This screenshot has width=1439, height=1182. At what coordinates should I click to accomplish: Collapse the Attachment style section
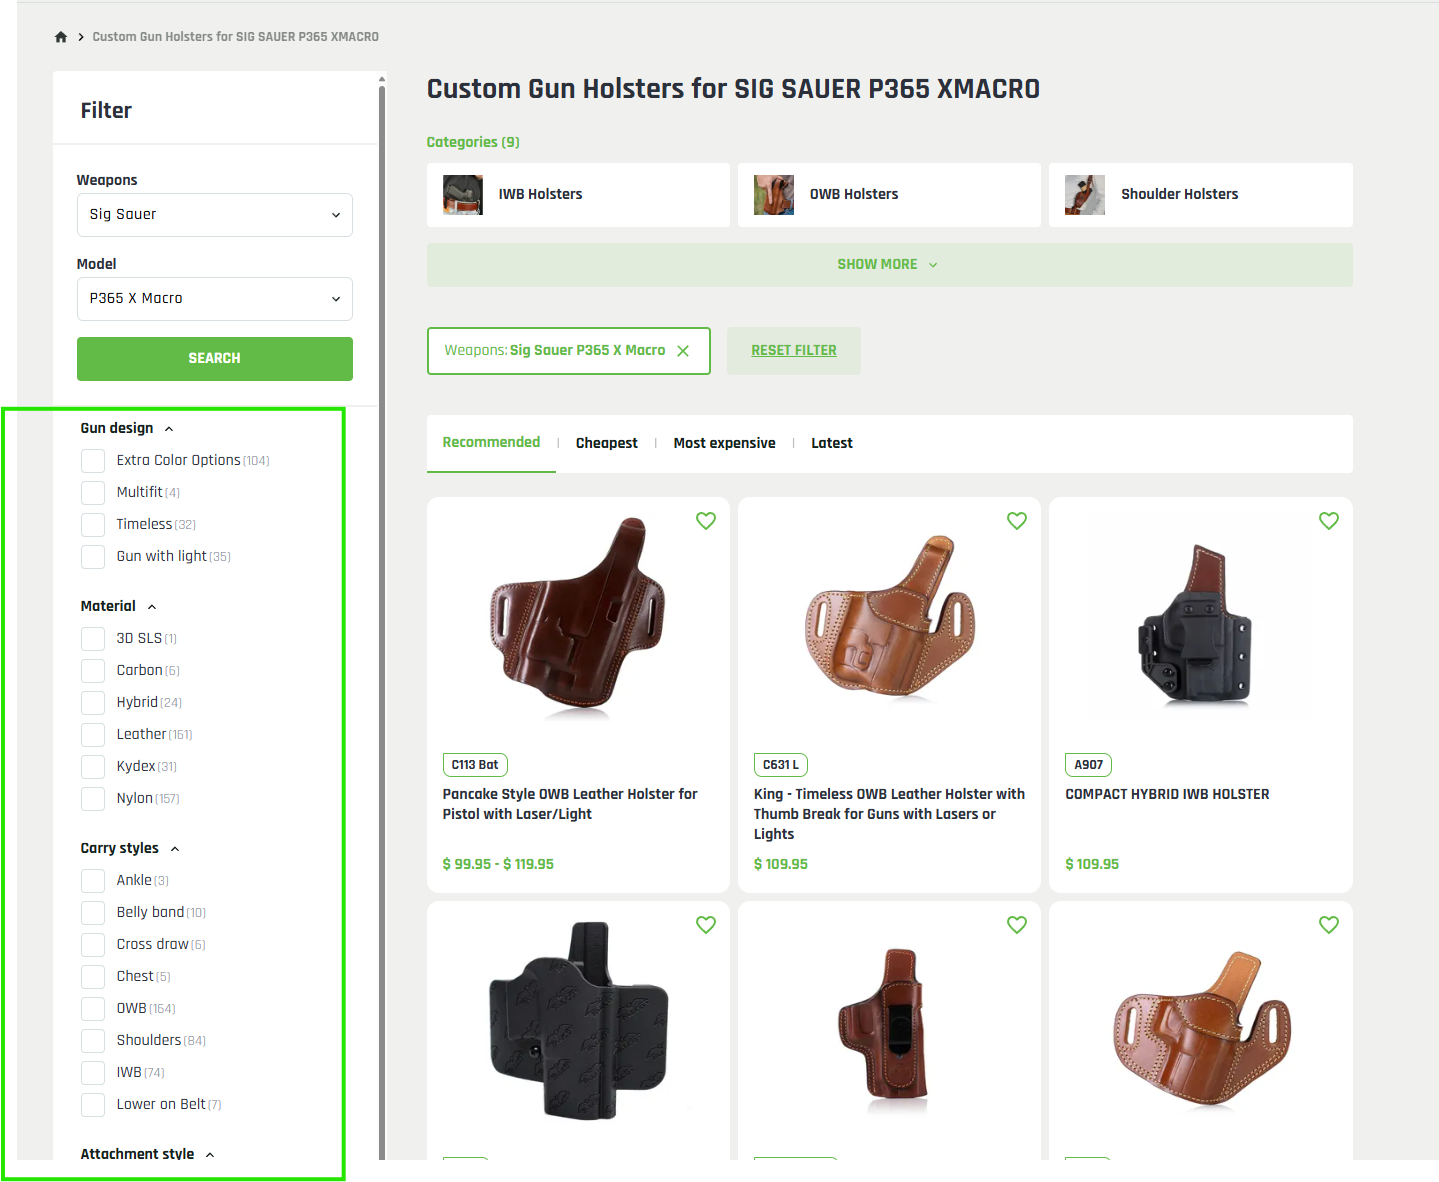coord(148,1154)
